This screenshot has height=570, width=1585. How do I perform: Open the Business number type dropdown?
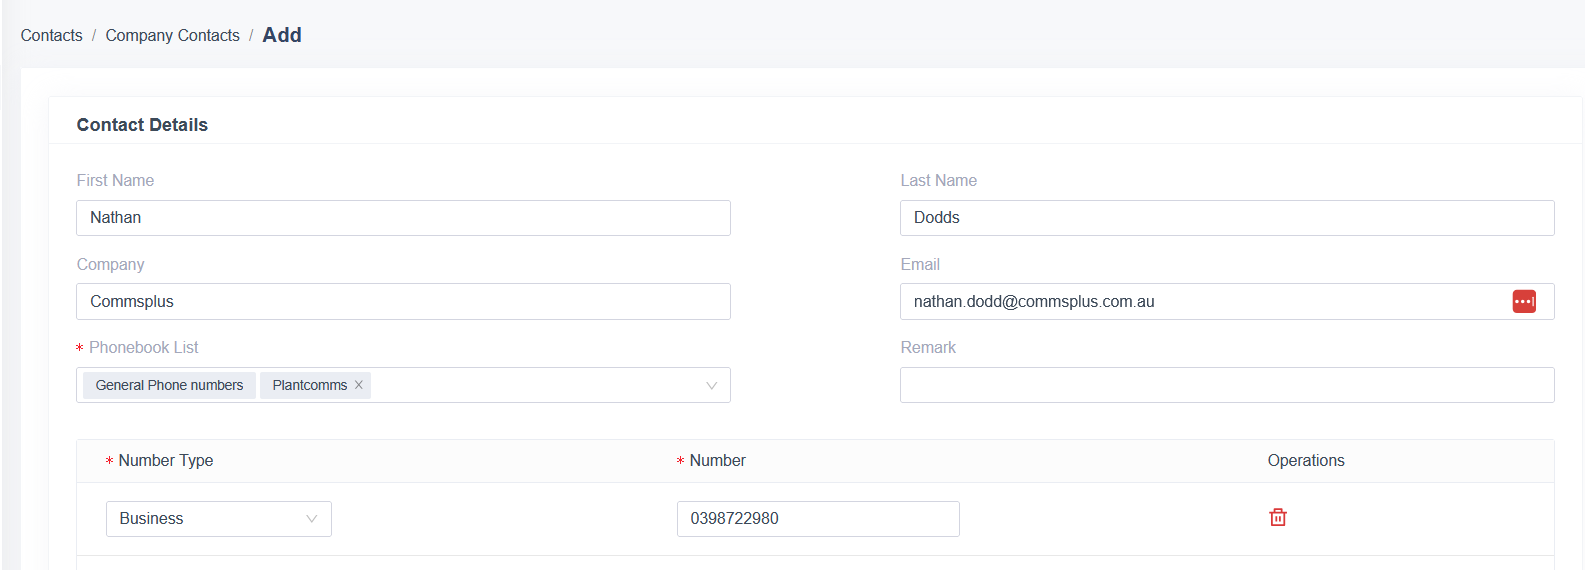(x=219, y=519)
